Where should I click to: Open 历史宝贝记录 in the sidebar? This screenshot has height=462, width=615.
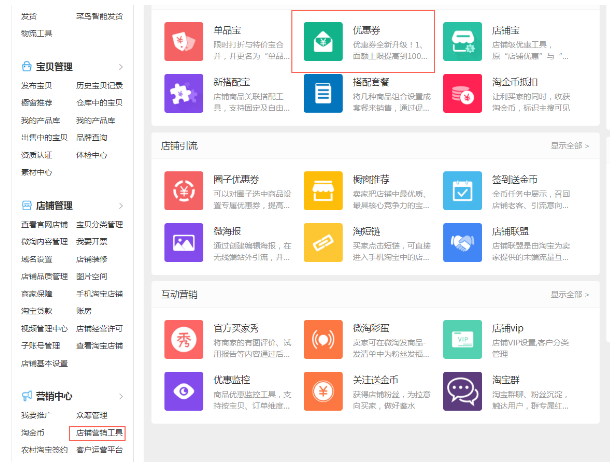(100, 85)
